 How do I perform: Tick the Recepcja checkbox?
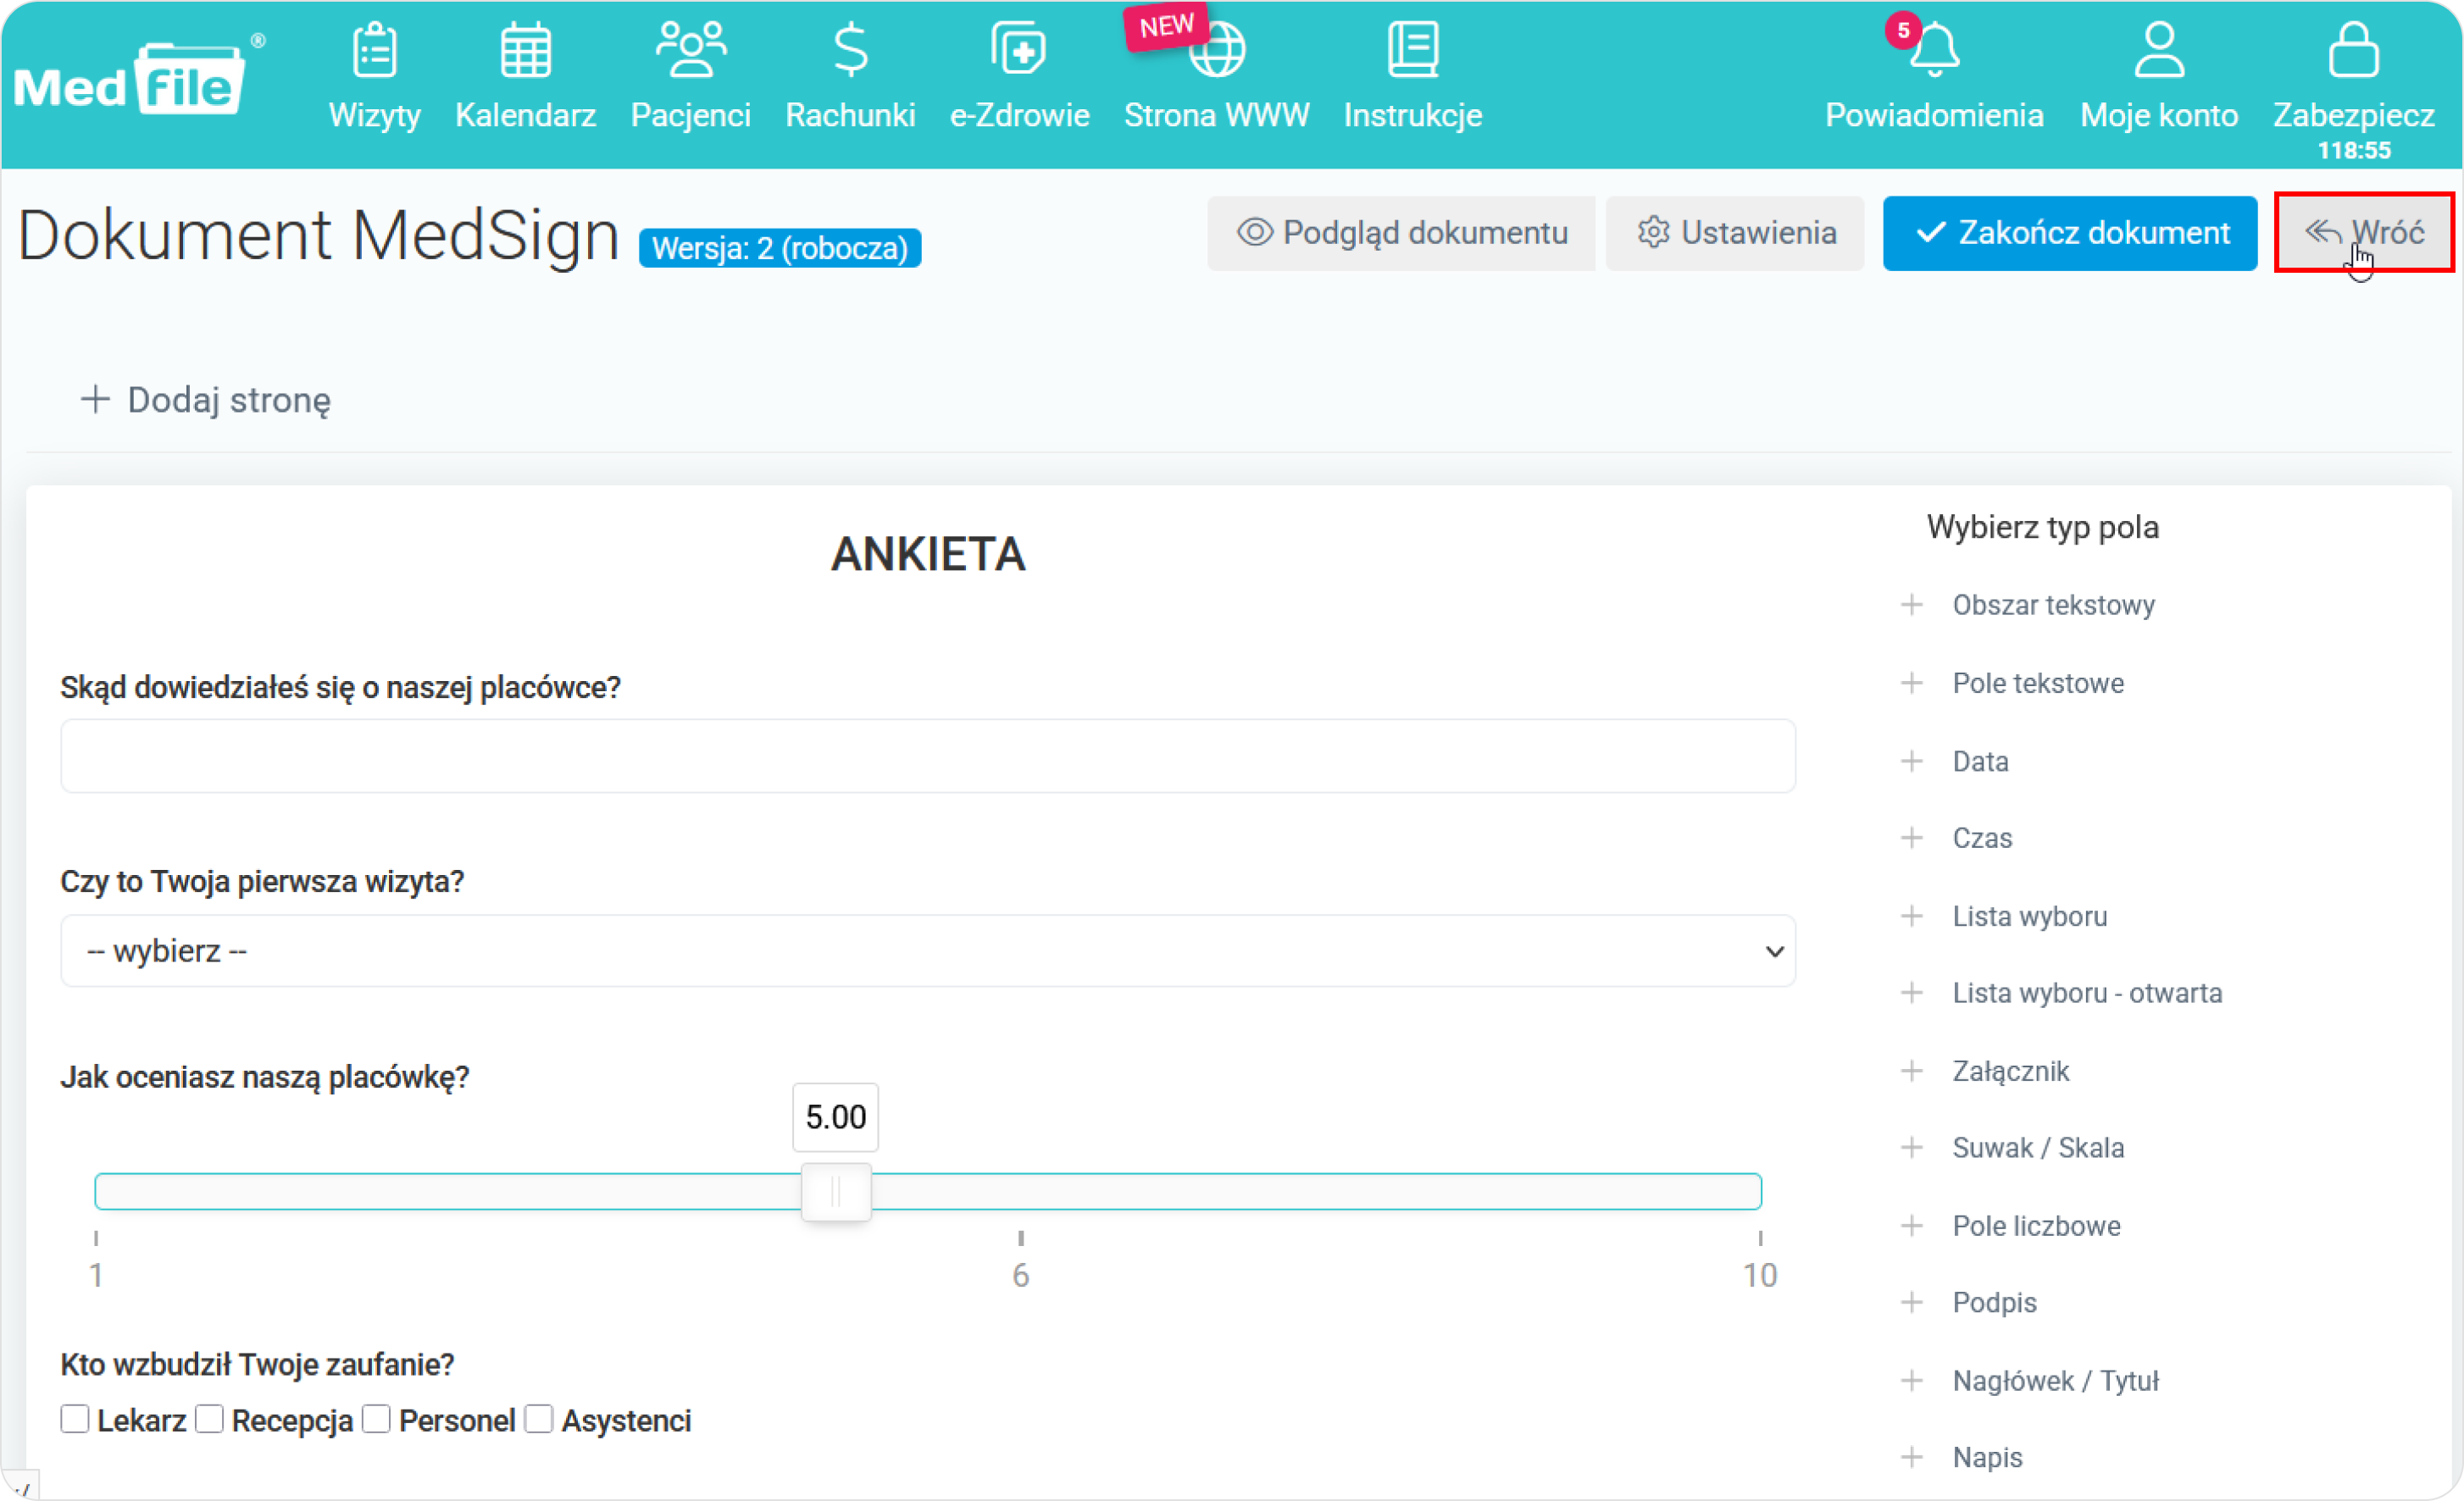pos(210,1419)
